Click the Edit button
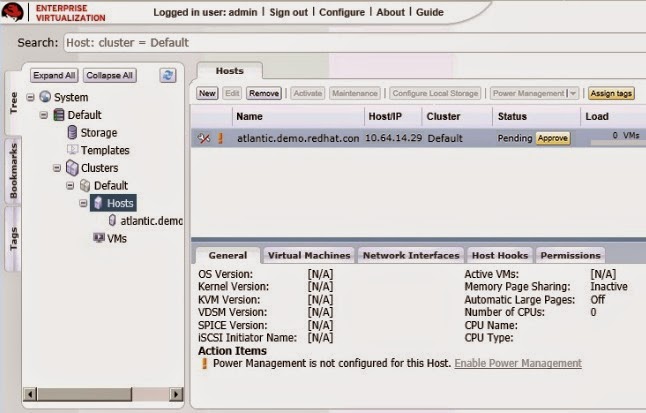The image size is (646, 413). (232, 94)
